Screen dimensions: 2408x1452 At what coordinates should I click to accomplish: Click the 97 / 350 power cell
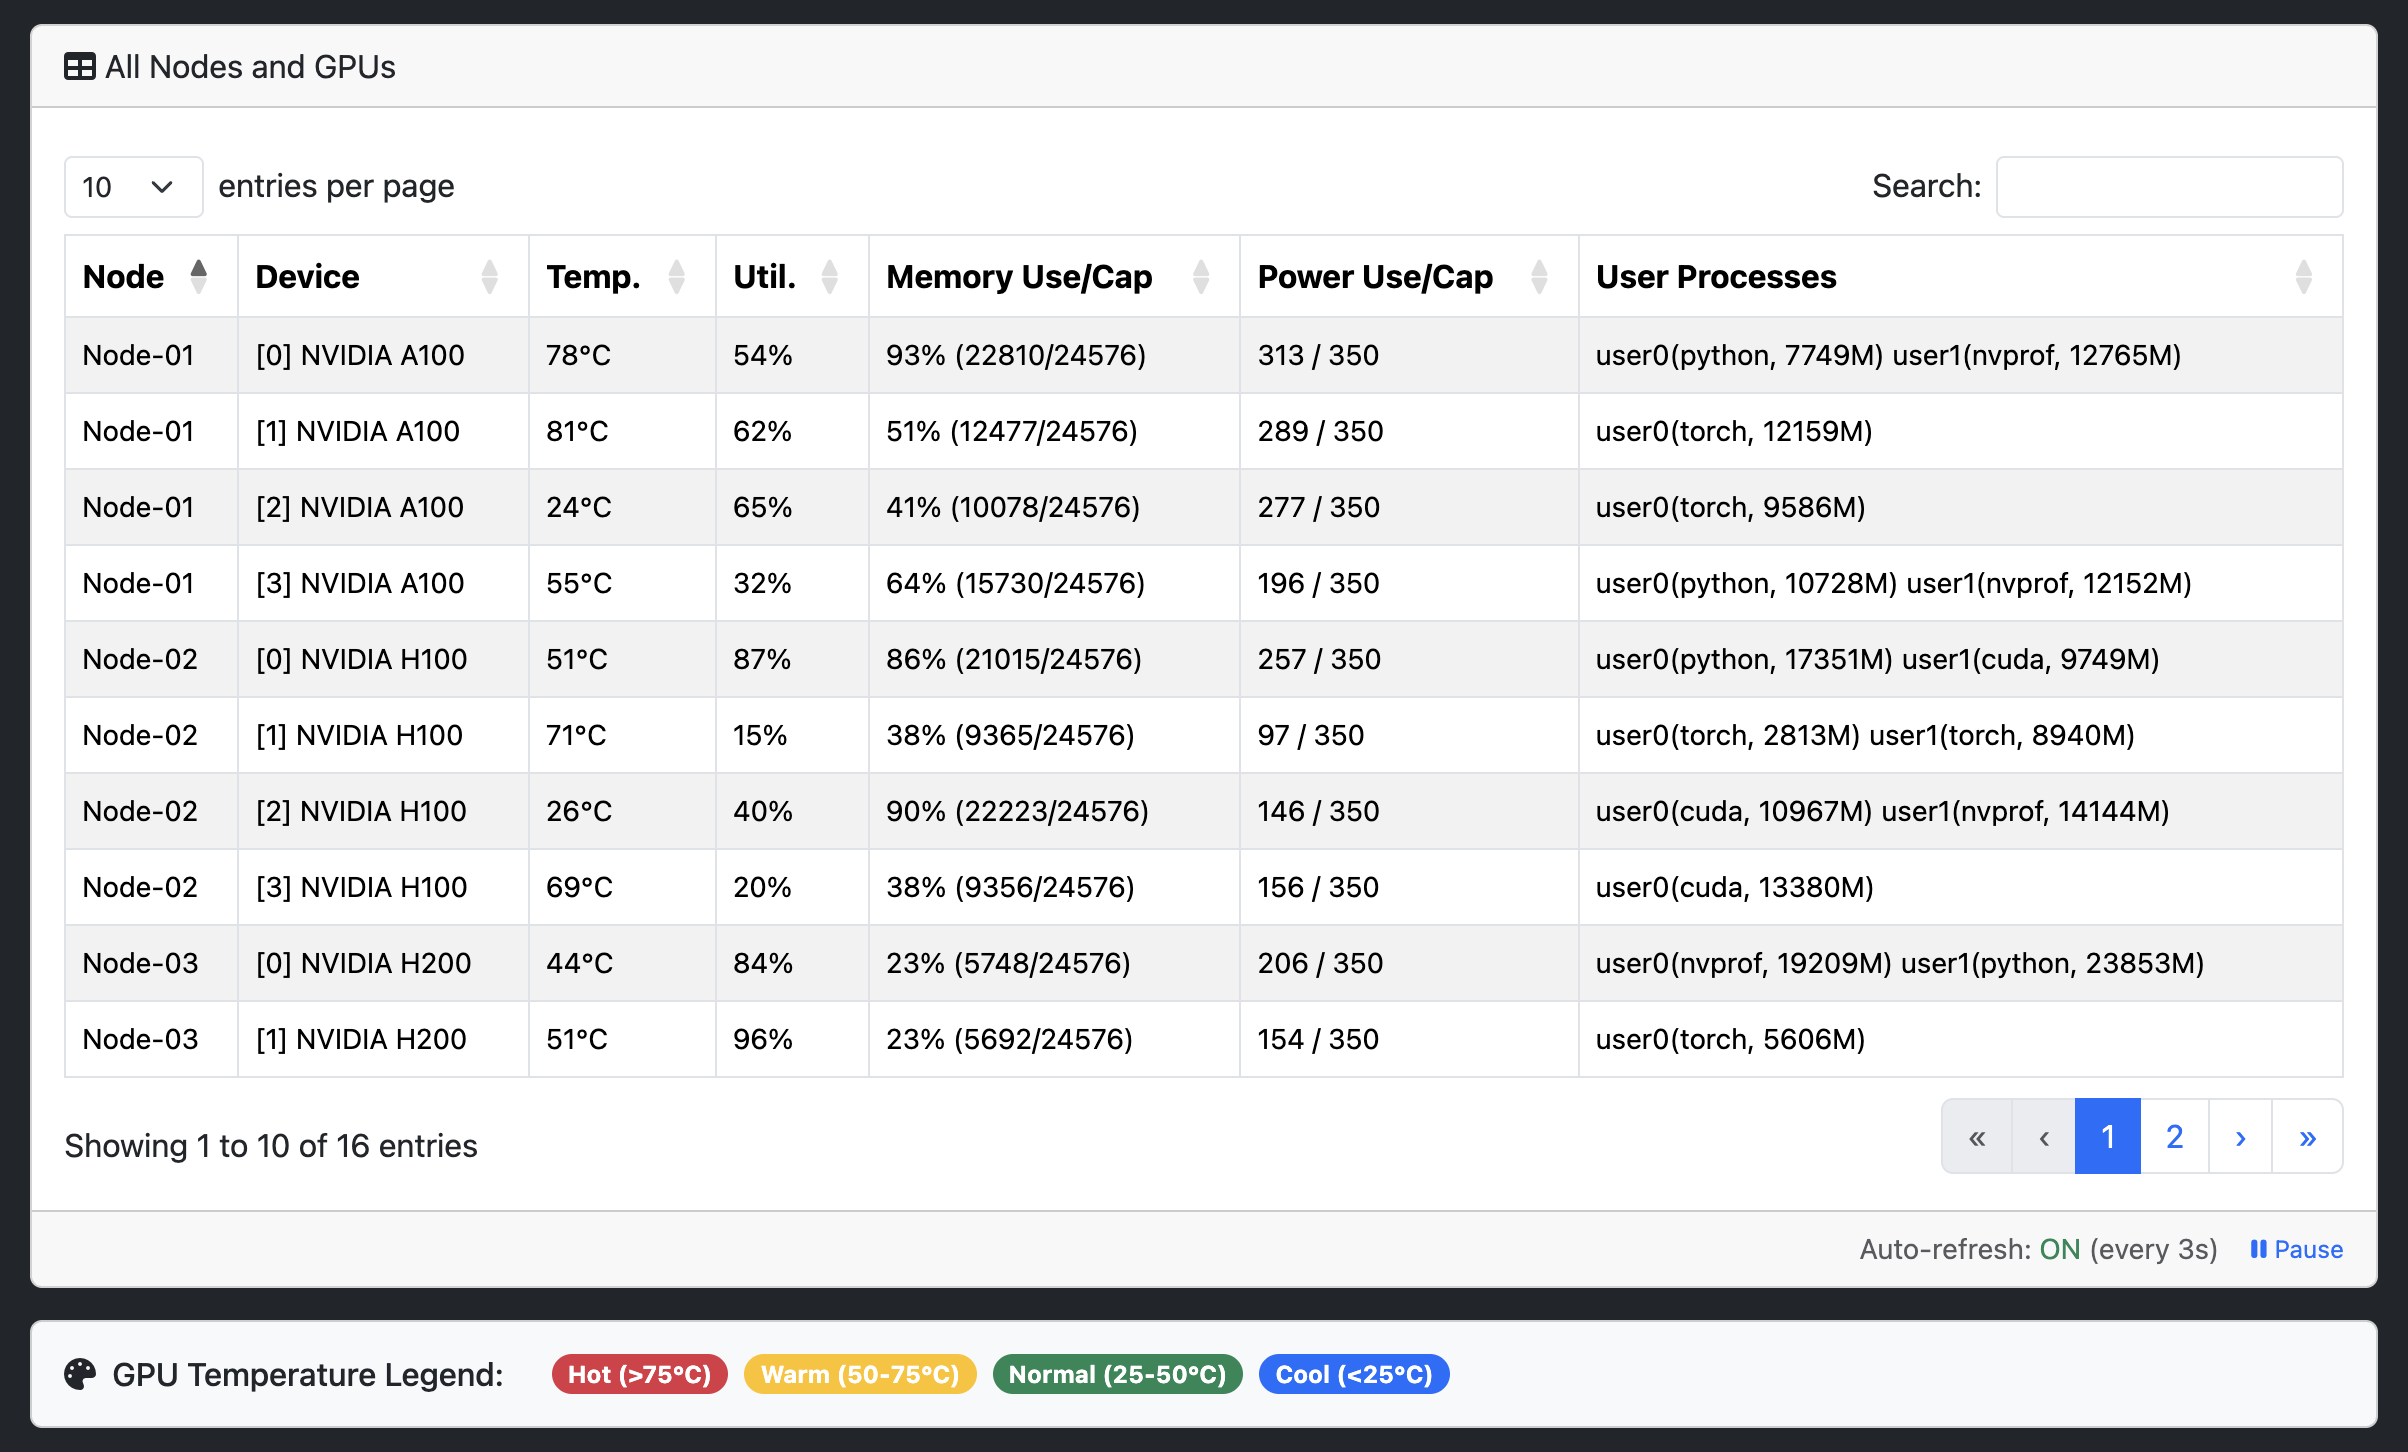point(1409,735)
